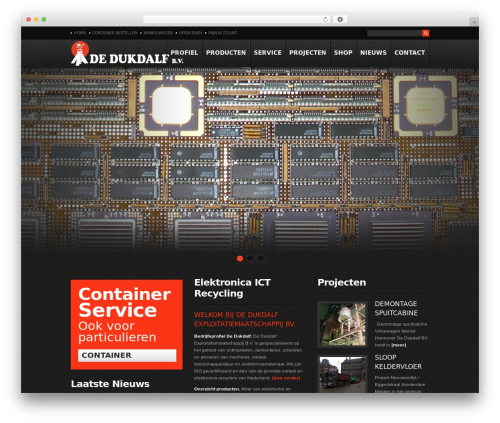Click the 'lees verder' link
The width and height of the screenshot is (500, 423).
point(286,378)
